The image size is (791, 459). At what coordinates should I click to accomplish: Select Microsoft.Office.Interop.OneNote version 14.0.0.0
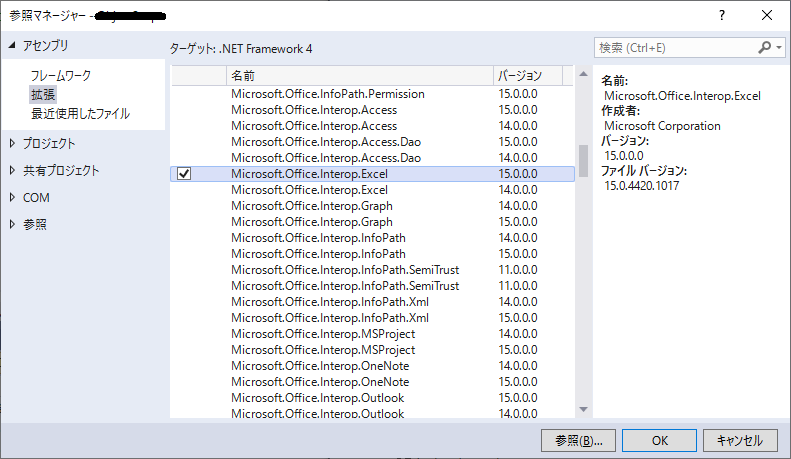pyautogui.click(x=372, y=366)
